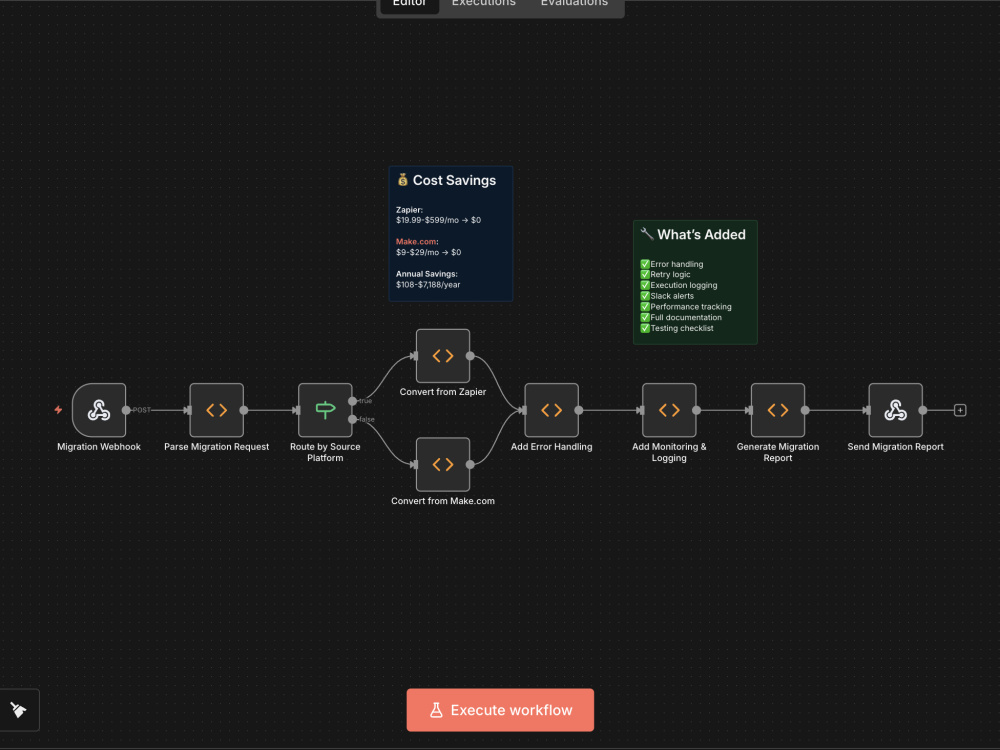
Task: Click the lightning trigger icon beside Migration Webhook
Action: pos(58,410)
